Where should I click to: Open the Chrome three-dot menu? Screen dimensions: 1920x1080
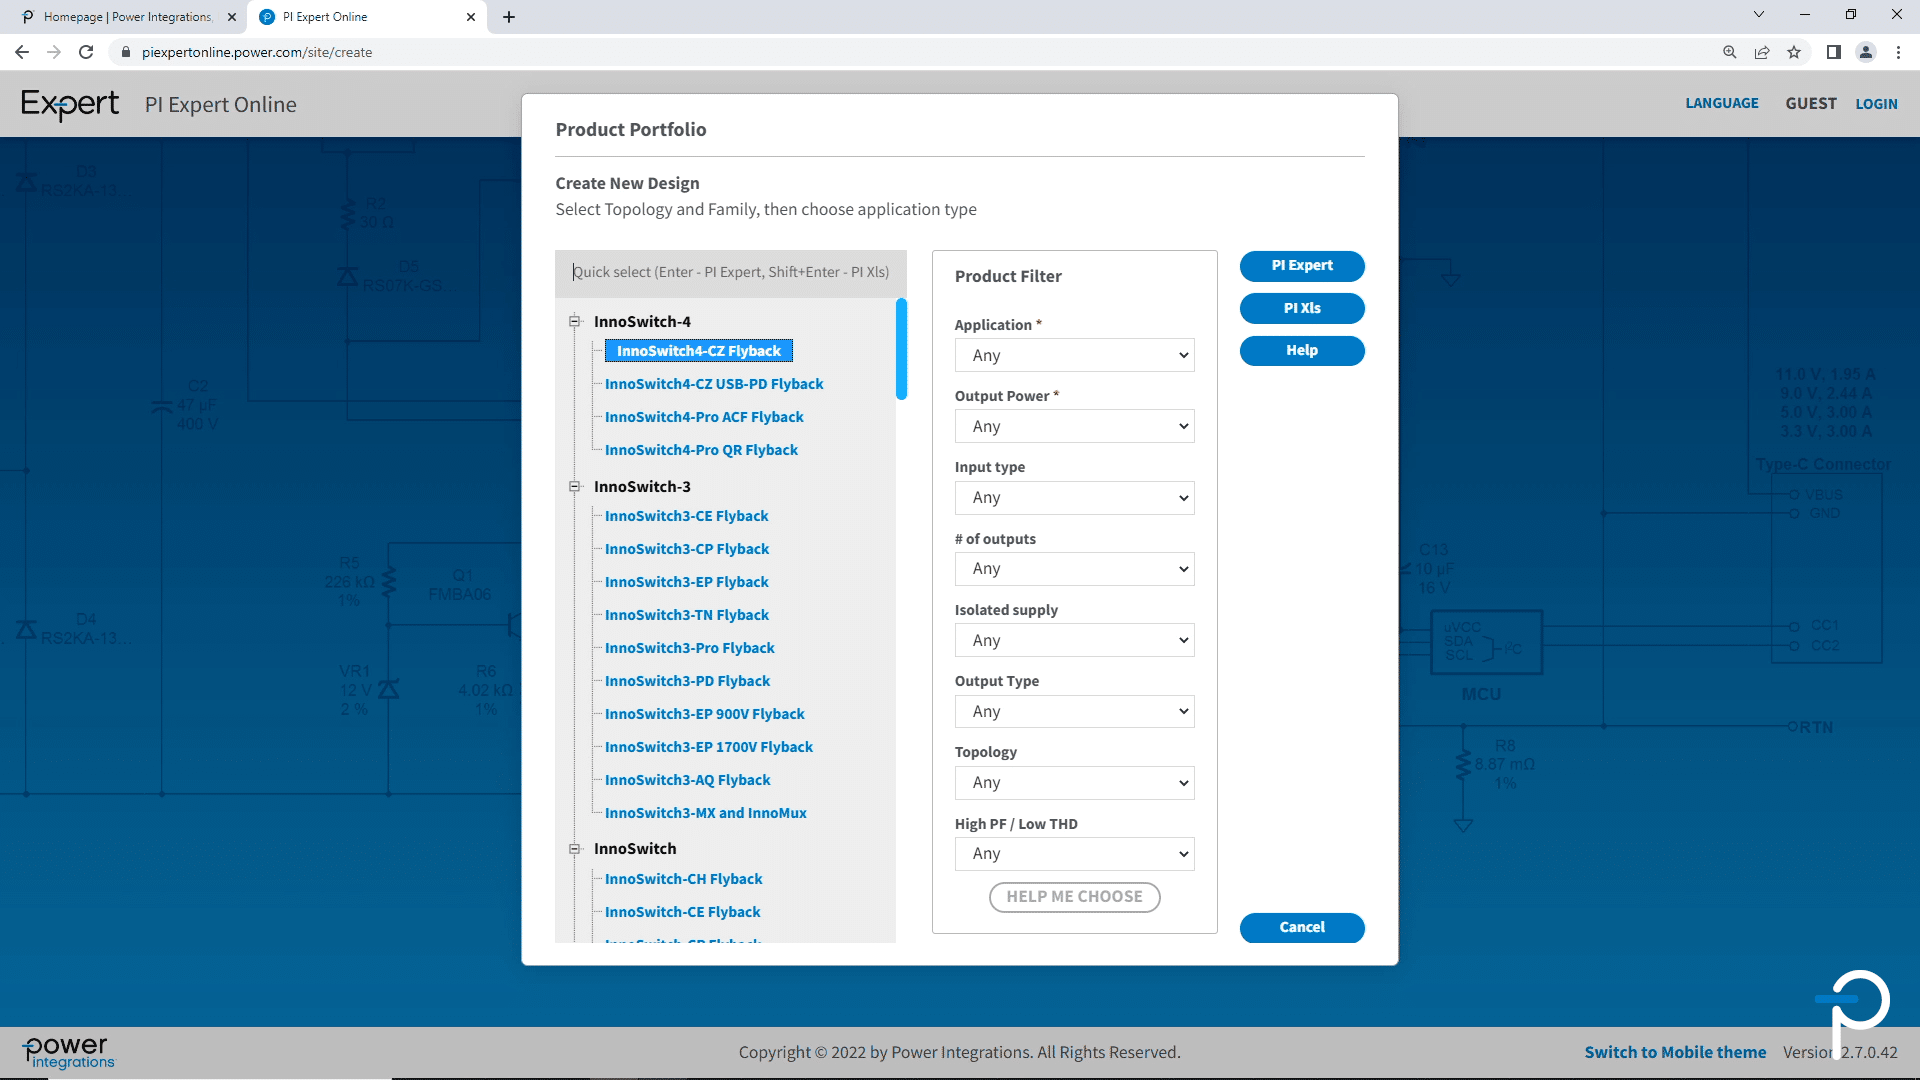(x=1898, y=52)
